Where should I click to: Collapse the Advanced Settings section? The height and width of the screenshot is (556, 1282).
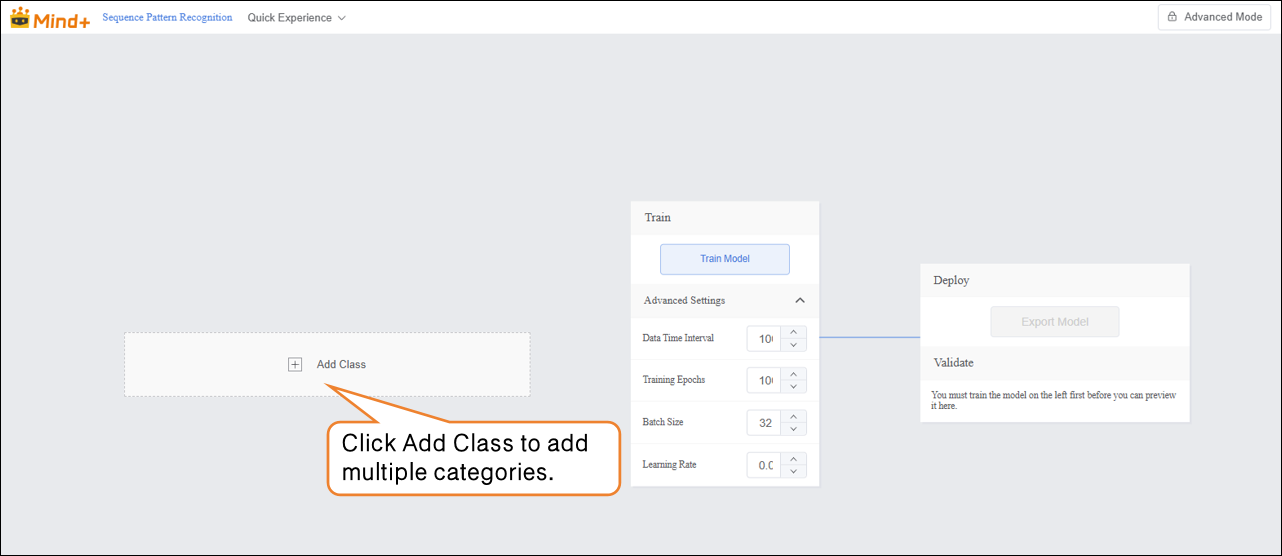(800, 300)
